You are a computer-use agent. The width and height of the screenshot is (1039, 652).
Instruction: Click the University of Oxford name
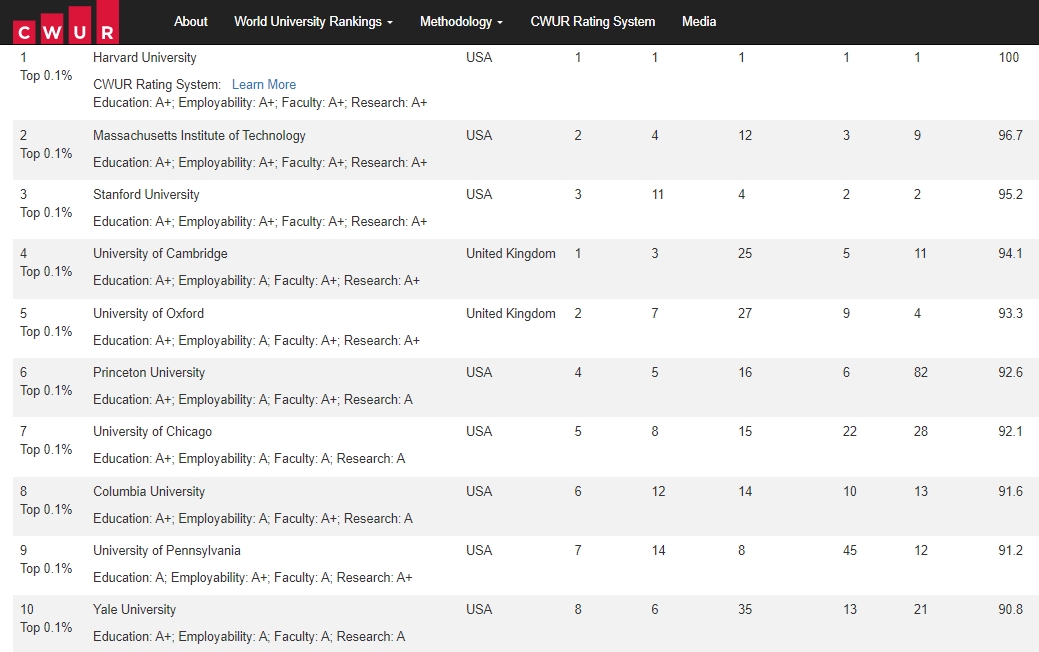point(148,314)
